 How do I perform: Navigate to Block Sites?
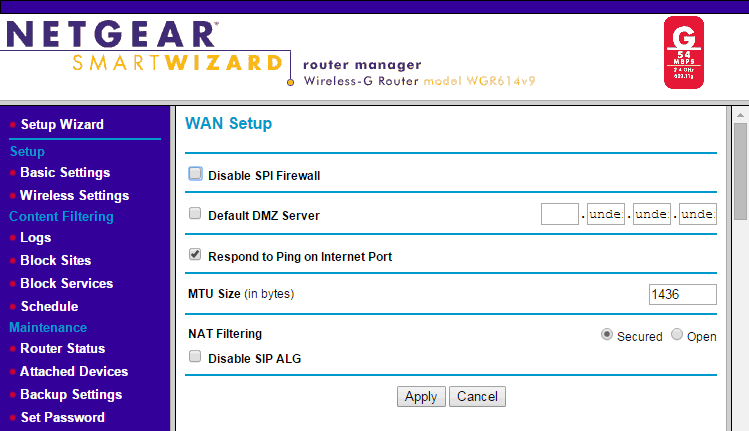[x=55, y=261]
